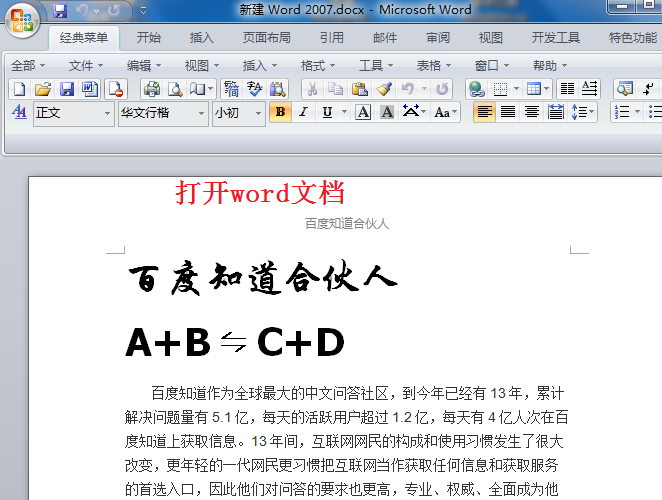Screen dimensions: 662x500
Task: Click the Office Button orb
Action: tap(22, 20)
